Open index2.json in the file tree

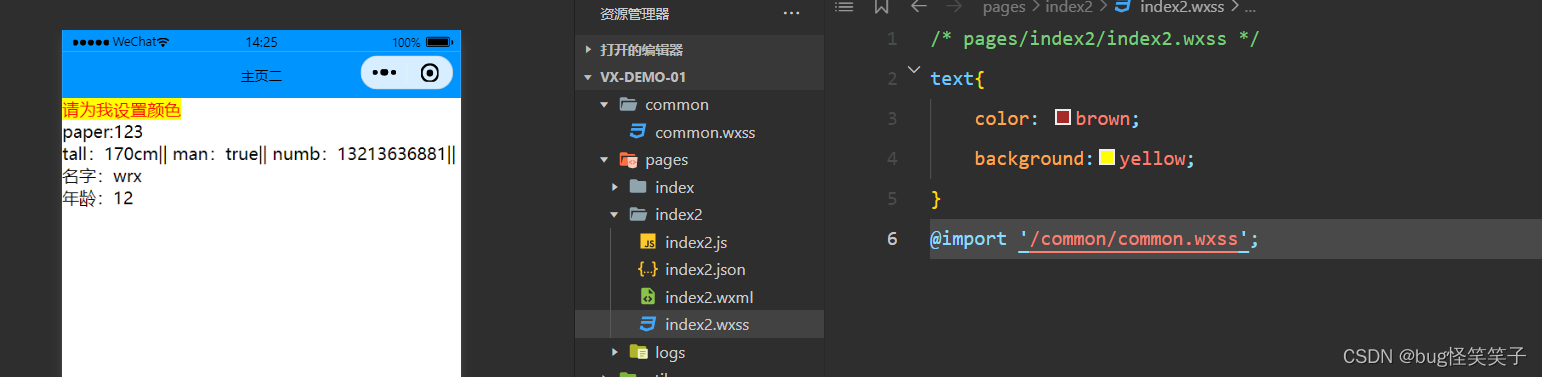[x=705, y=270]
